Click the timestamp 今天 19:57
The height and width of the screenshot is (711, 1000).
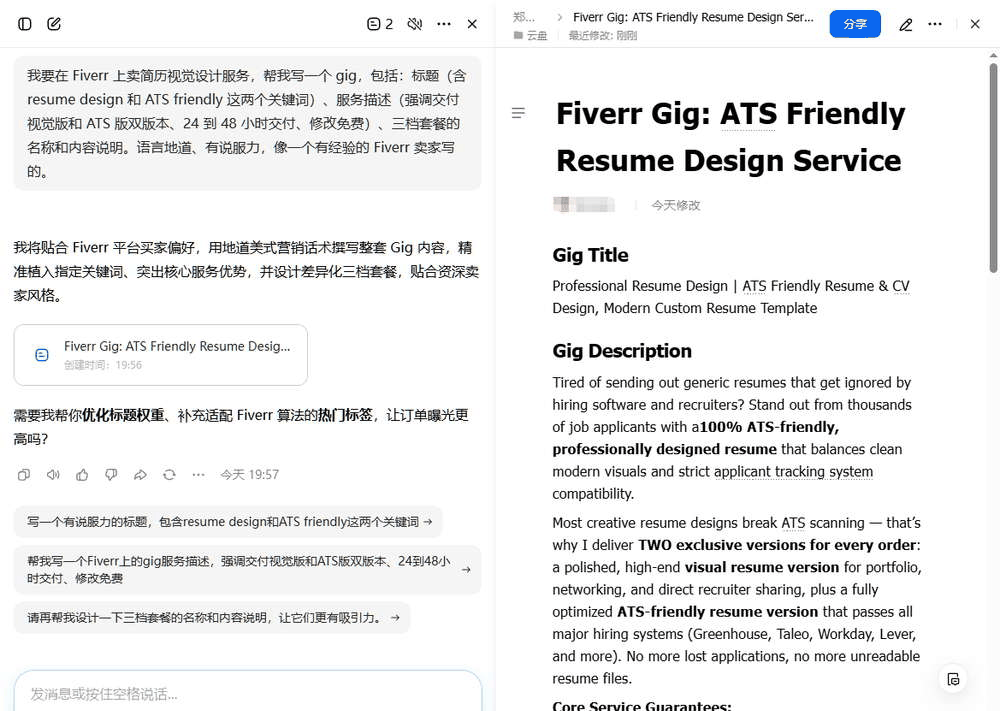coord(249,474)
